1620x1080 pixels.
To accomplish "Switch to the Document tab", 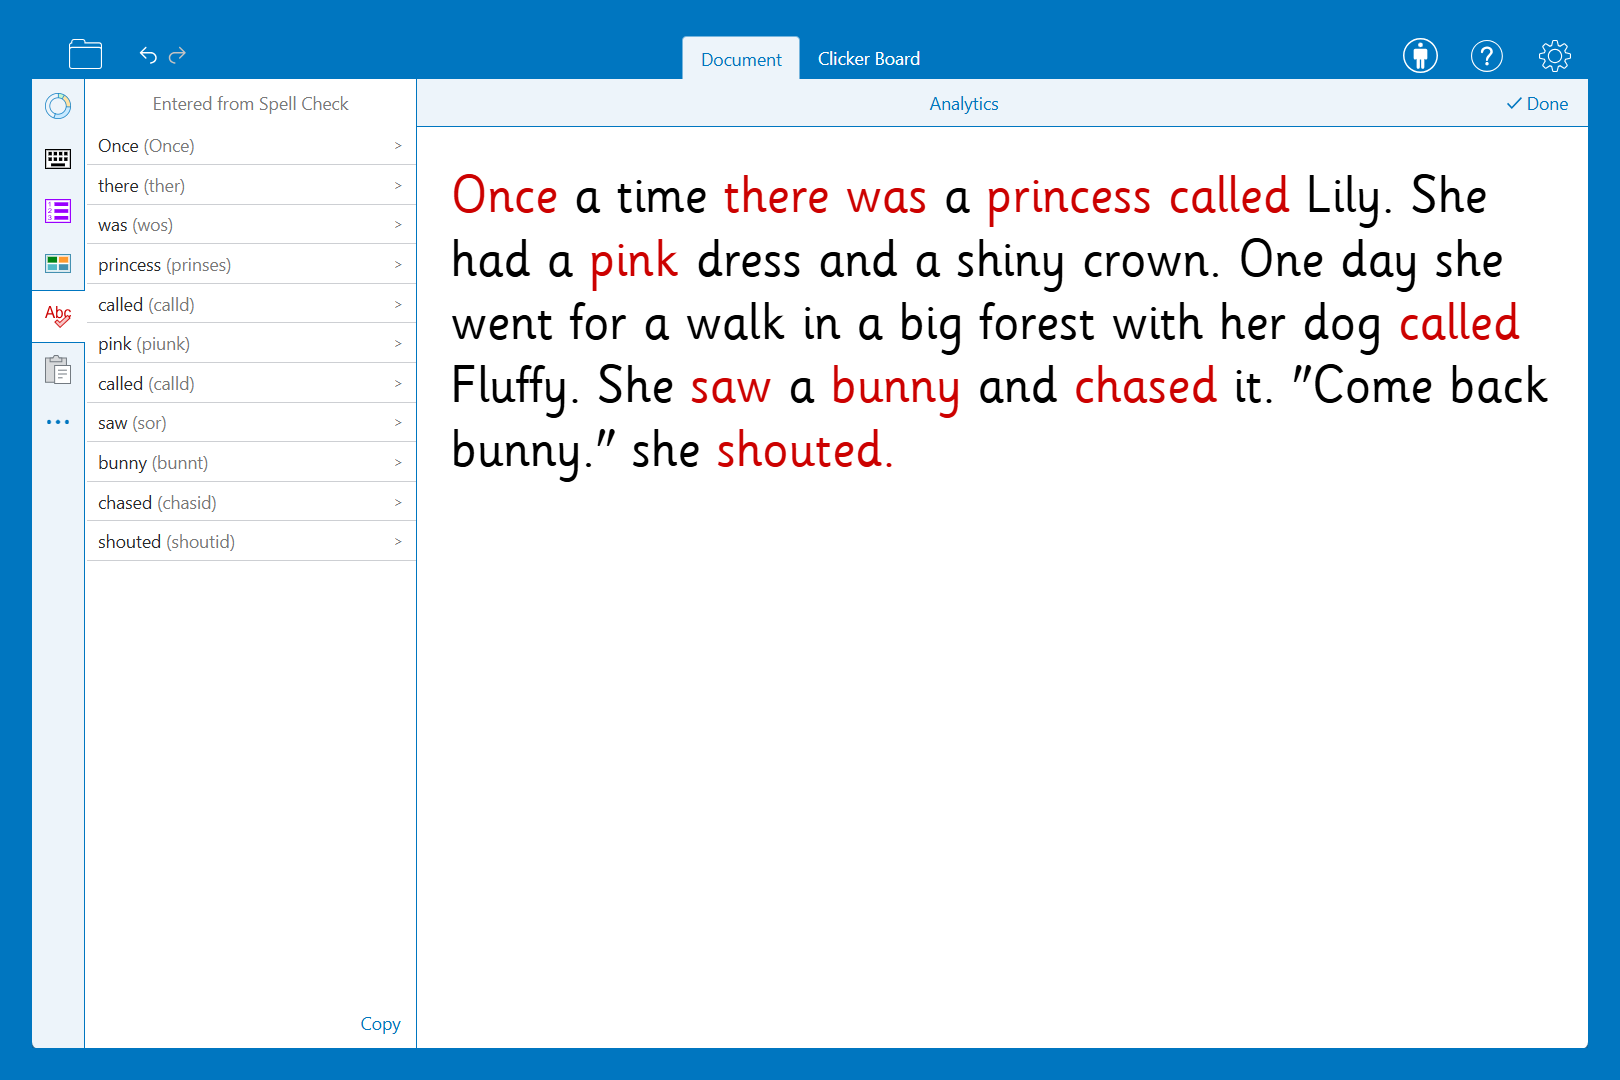I will click(x=741, y=59).
